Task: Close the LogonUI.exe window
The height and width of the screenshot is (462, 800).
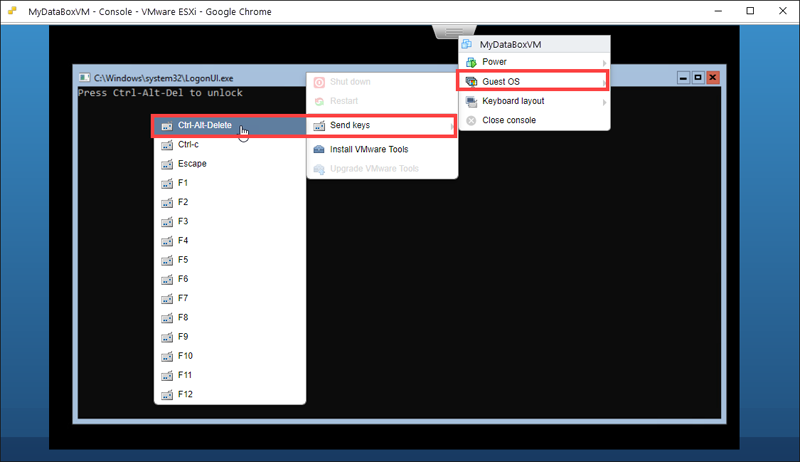Action: [x=713, y=78]
